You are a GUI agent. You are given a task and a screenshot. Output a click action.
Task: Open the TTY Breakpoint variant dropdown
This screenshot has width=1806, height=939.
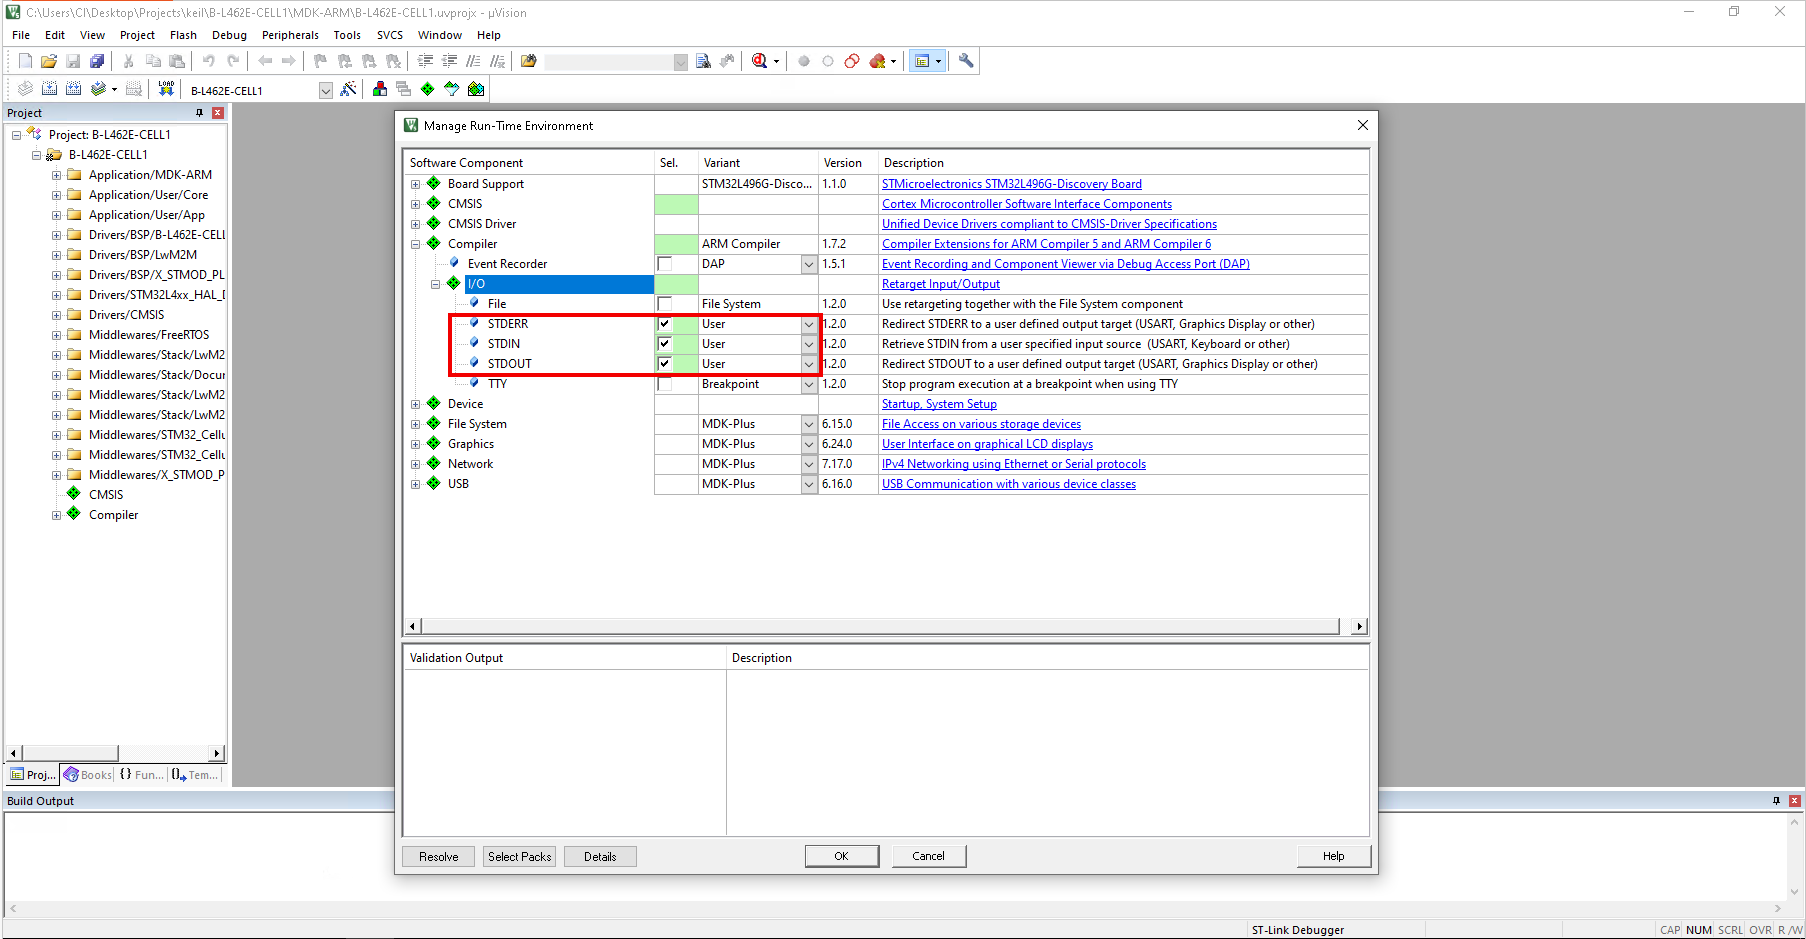809,384
